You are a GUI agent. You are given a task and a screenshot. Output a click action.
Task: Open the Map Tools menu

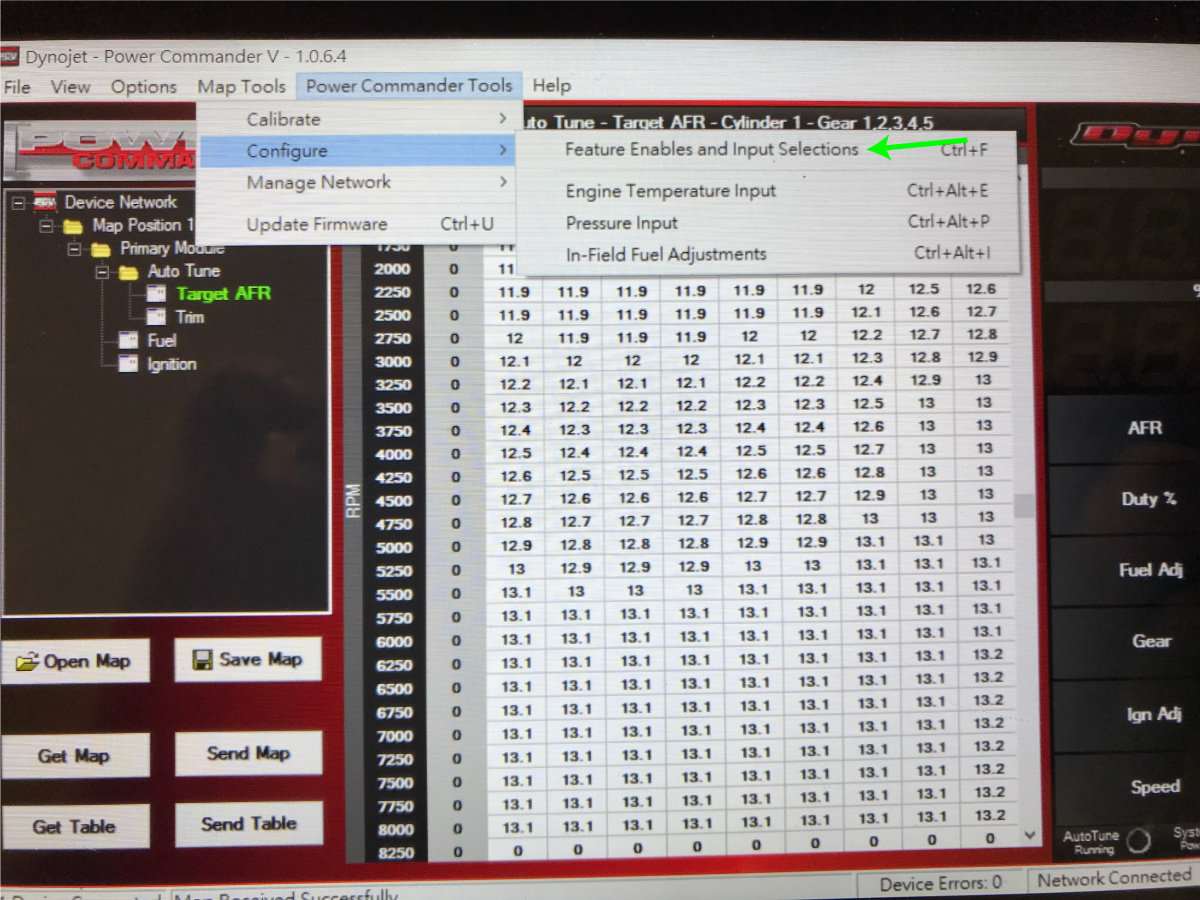tap(241, 87)
